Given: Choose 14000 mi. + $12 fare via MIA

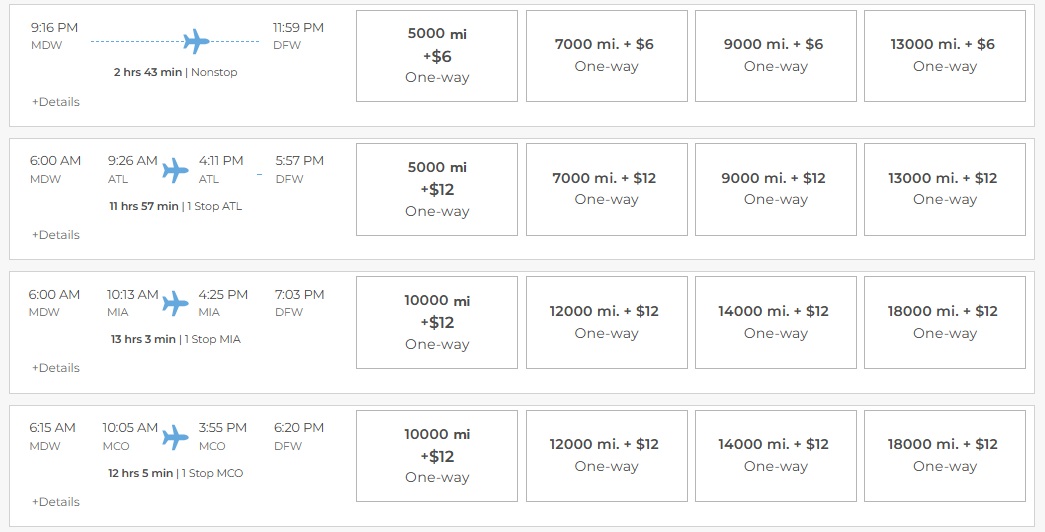Looking at the screenshot, I should click(x=775, y=322).
